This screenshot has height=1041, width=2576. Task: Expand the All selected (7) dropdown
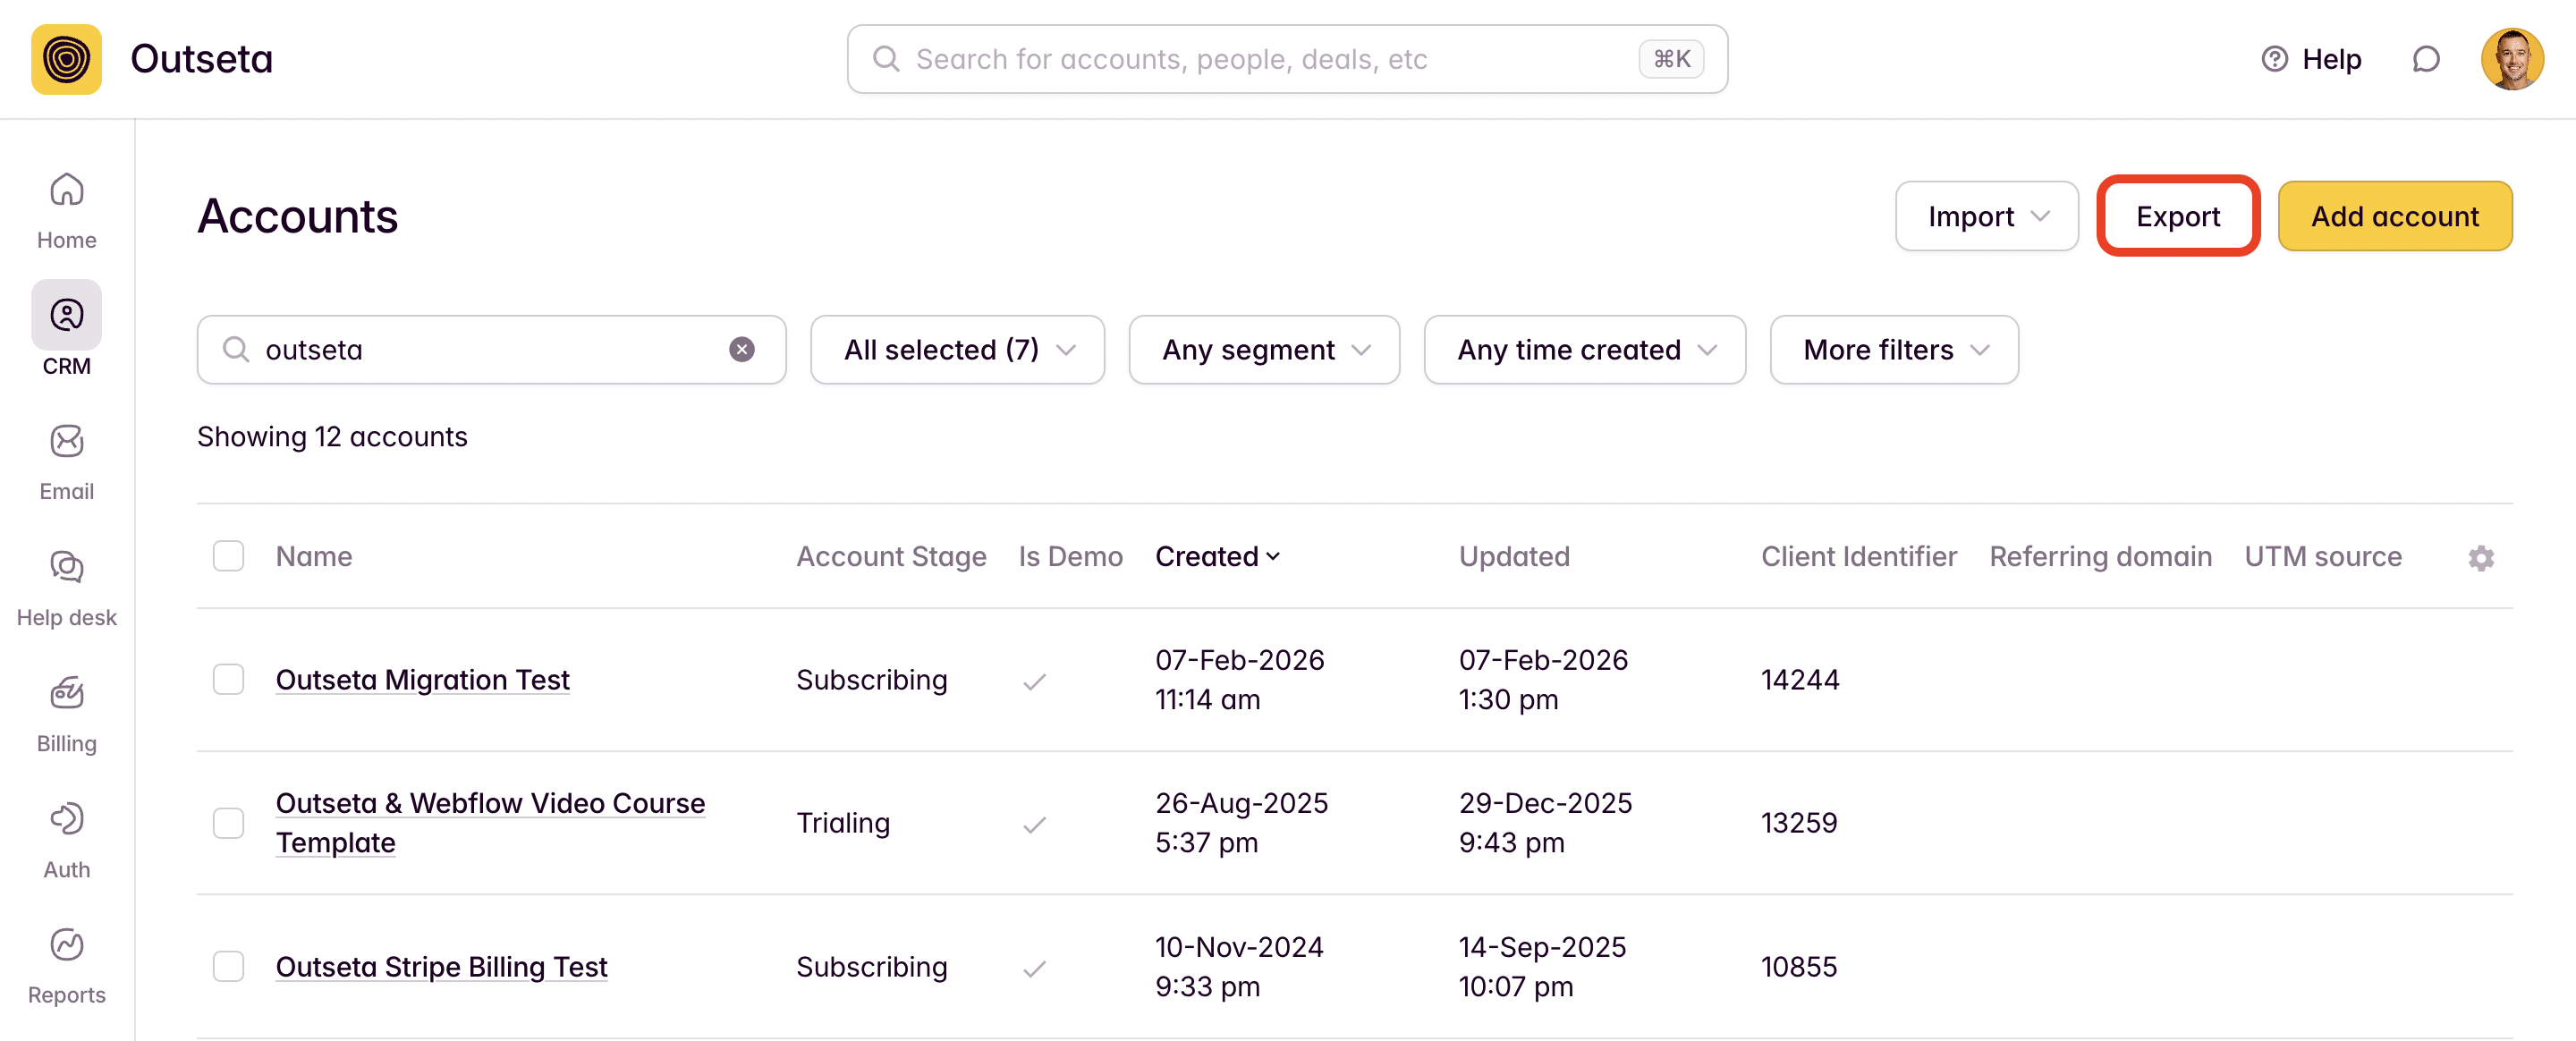957,350
